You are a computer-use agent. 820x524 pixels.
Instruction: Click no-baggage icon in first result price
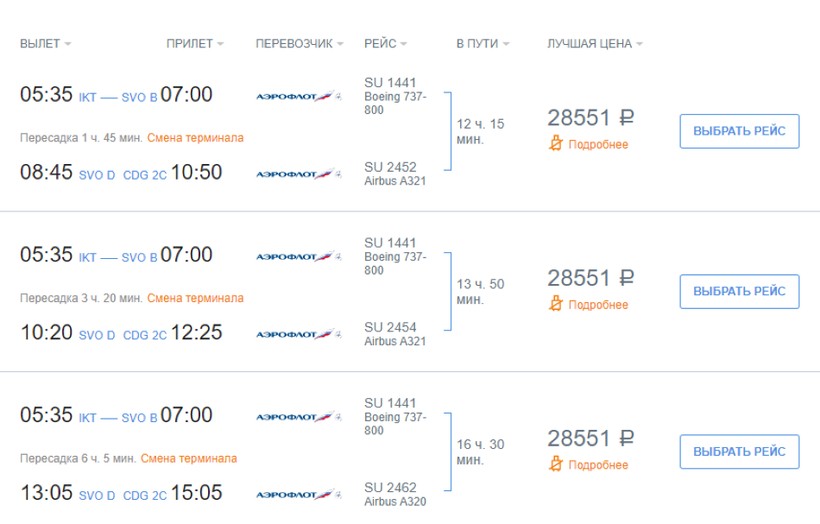tap(557, 144)
